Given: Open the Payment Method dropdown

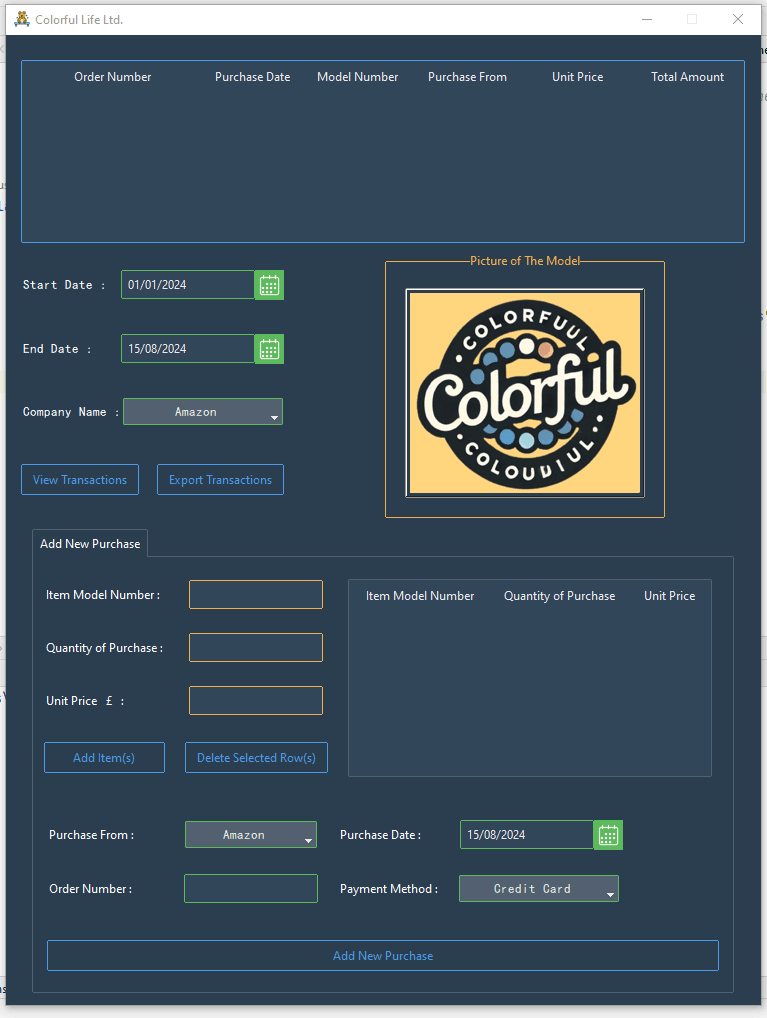Looking at the screenshot, I should [x=539, y=889].
